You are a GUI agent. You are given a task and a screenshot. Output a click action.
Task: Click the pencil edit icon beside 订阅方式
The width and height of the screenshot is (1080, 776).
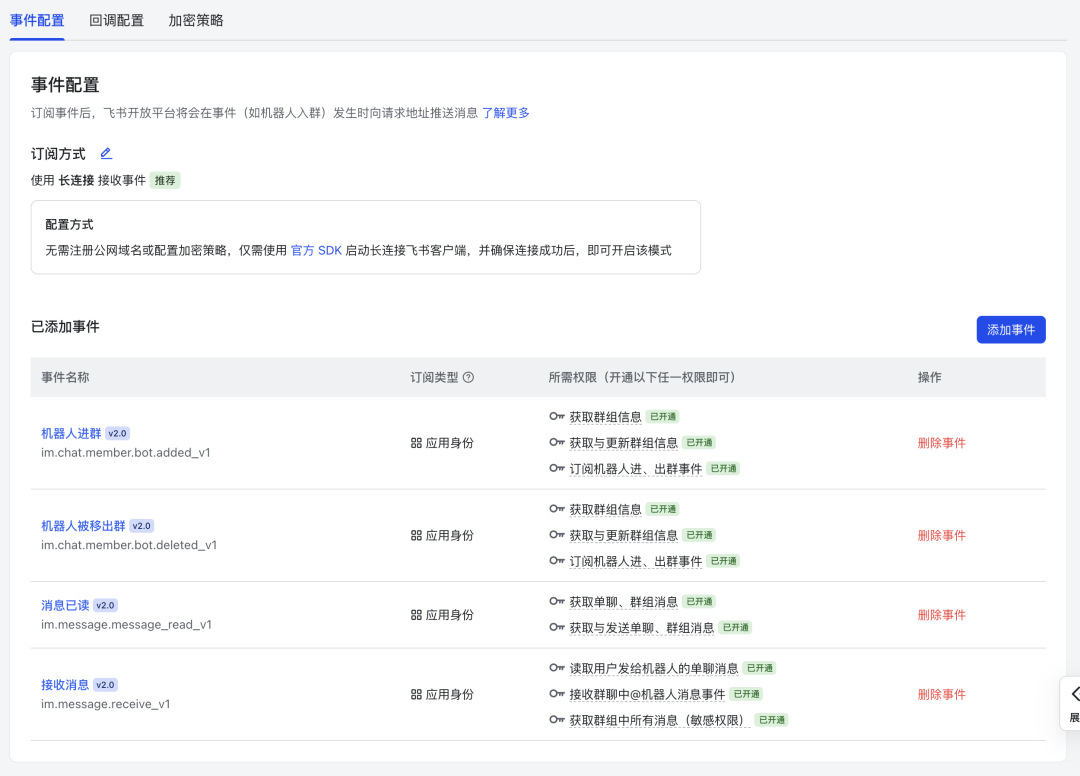click(x=106, y=154)
